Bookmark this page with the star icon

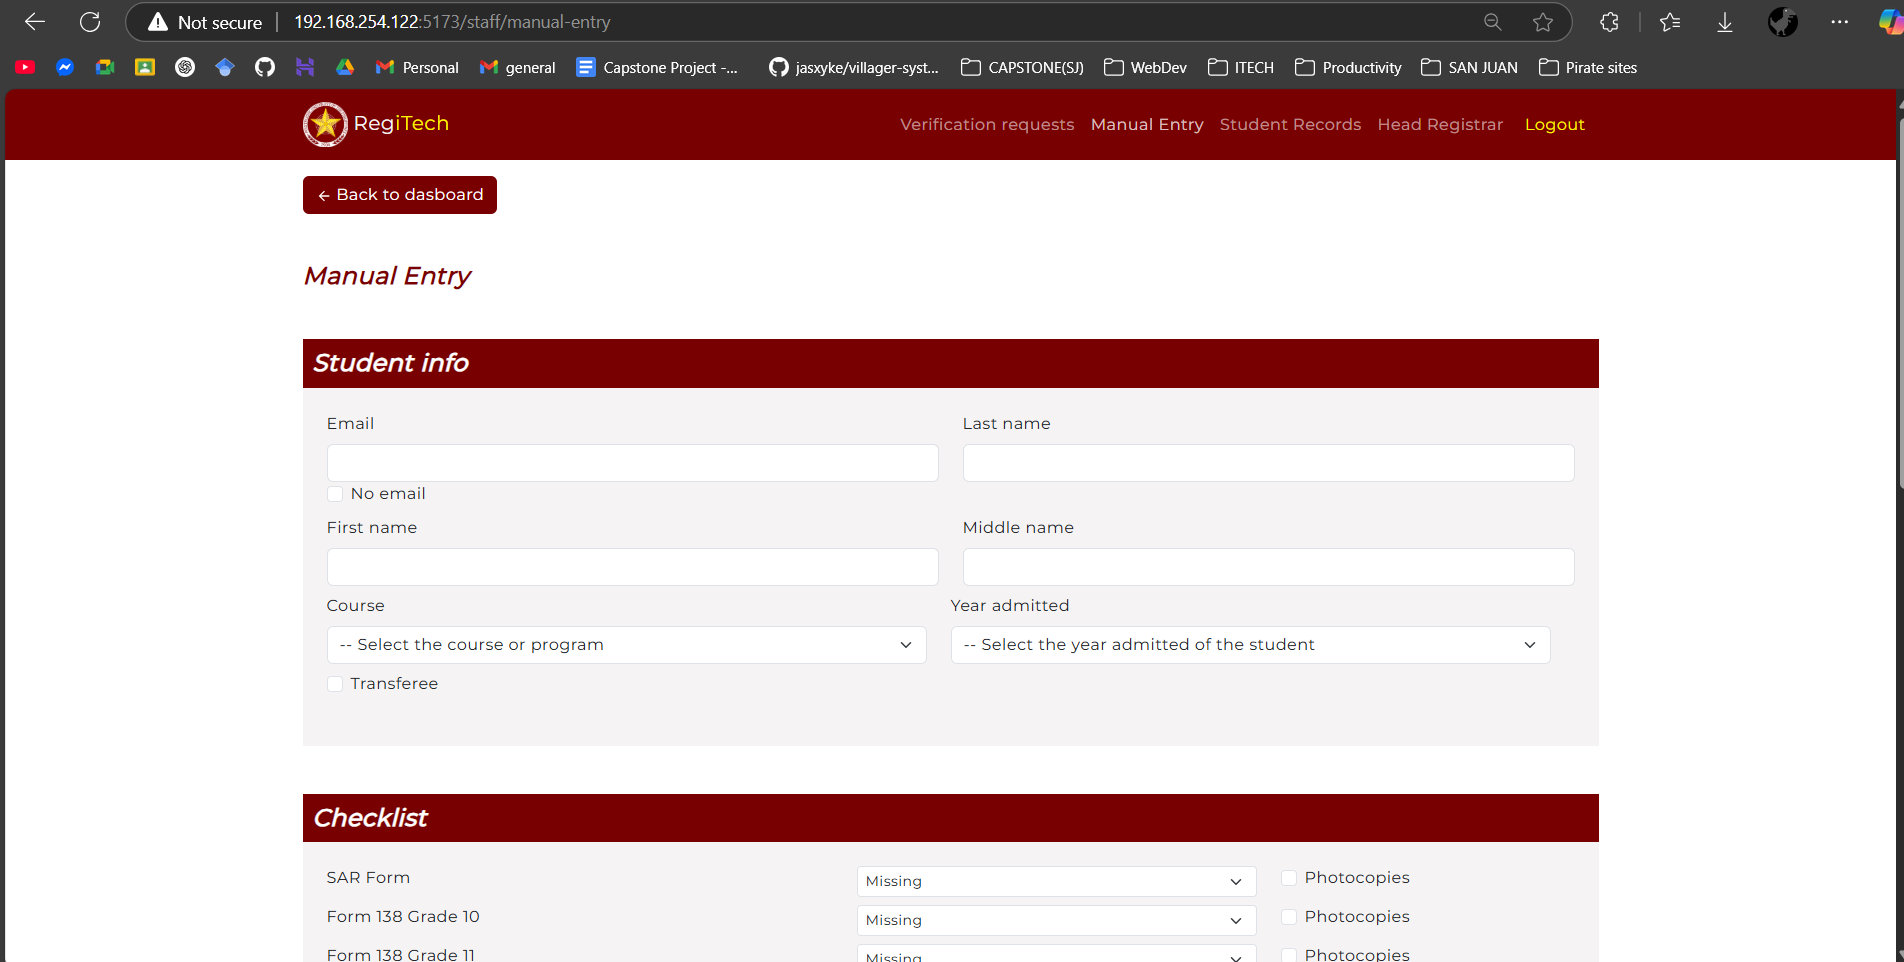tap(1543, 22)
